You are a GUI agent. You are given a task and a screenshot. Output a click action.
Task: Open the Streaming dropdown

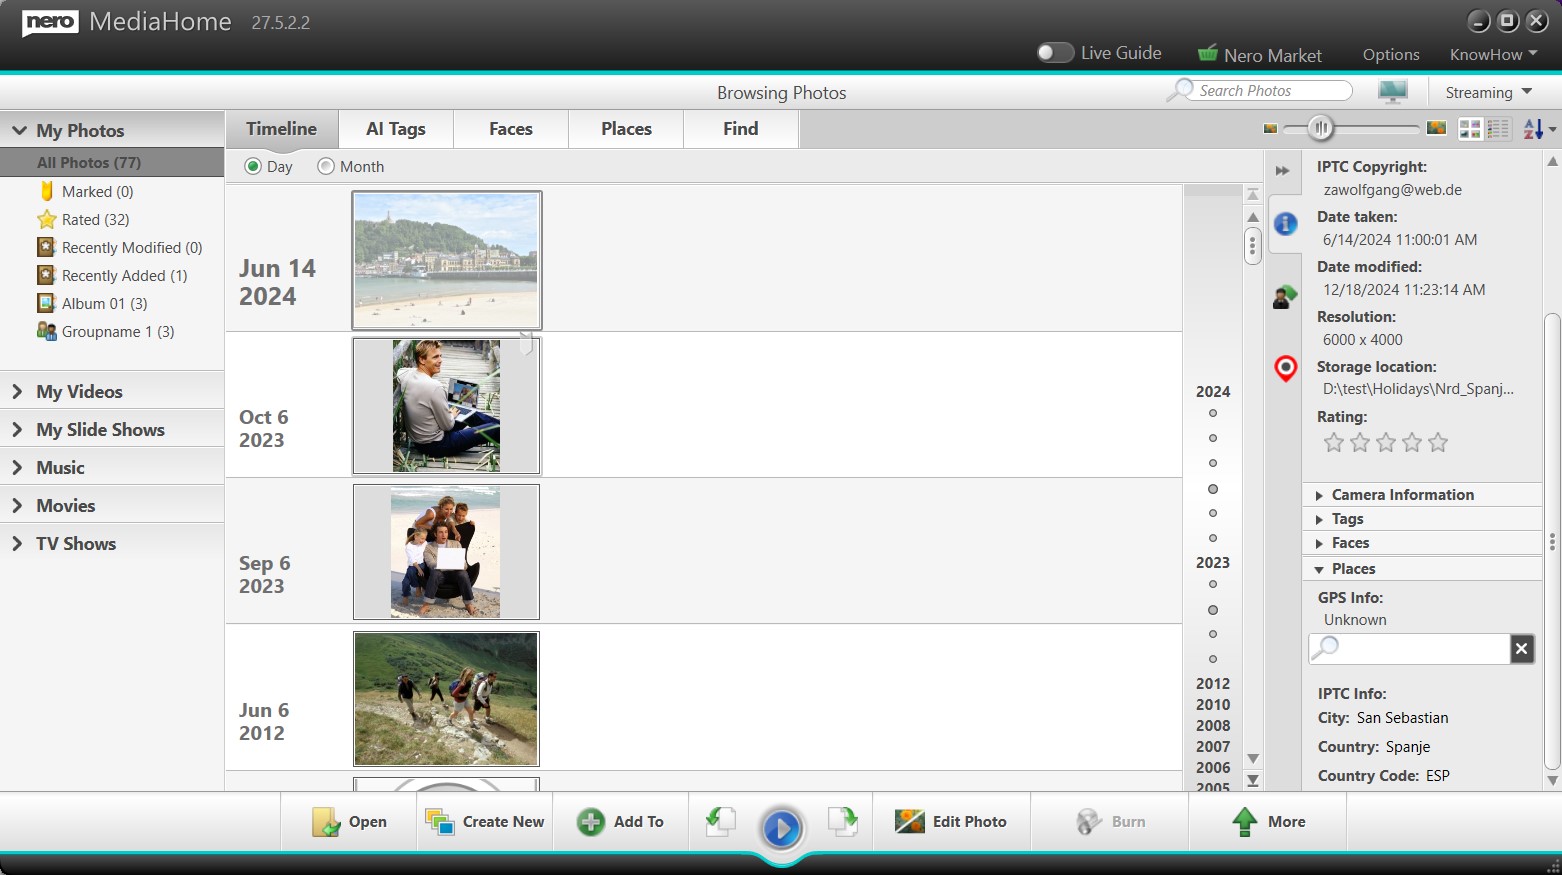1488,93
